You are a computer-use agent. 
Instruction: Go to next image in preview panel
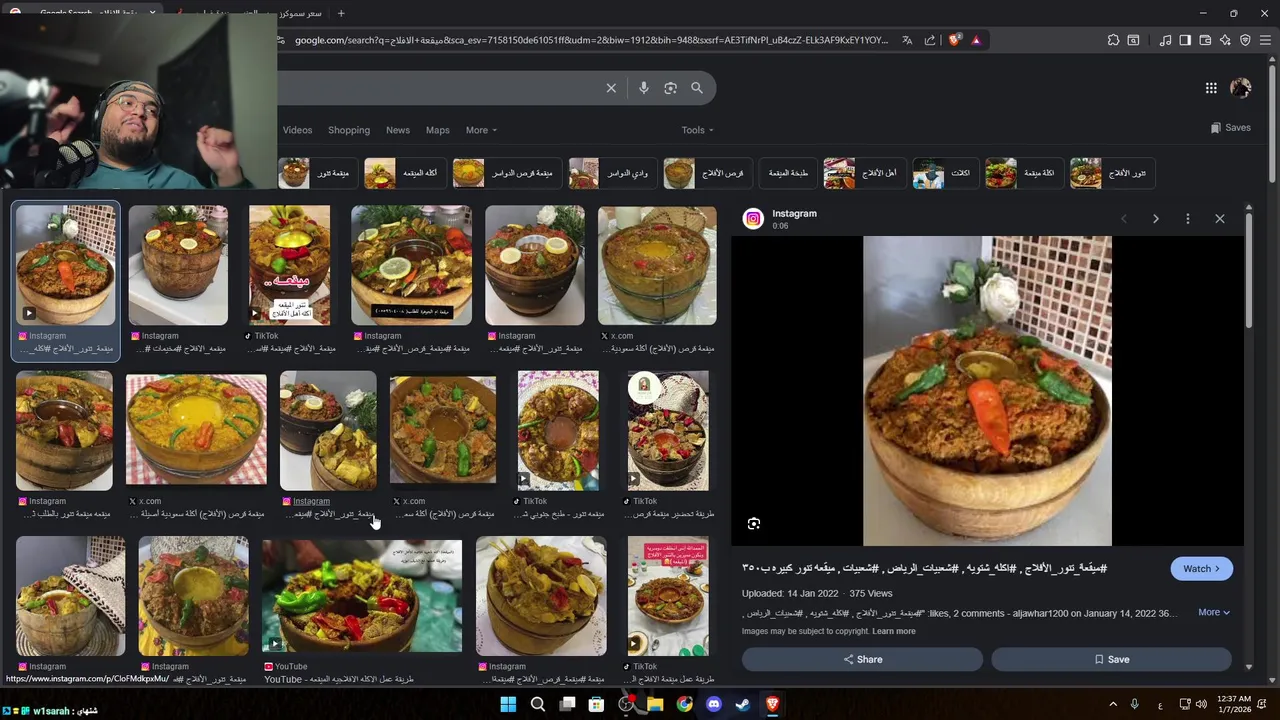tap(1155, 219)
